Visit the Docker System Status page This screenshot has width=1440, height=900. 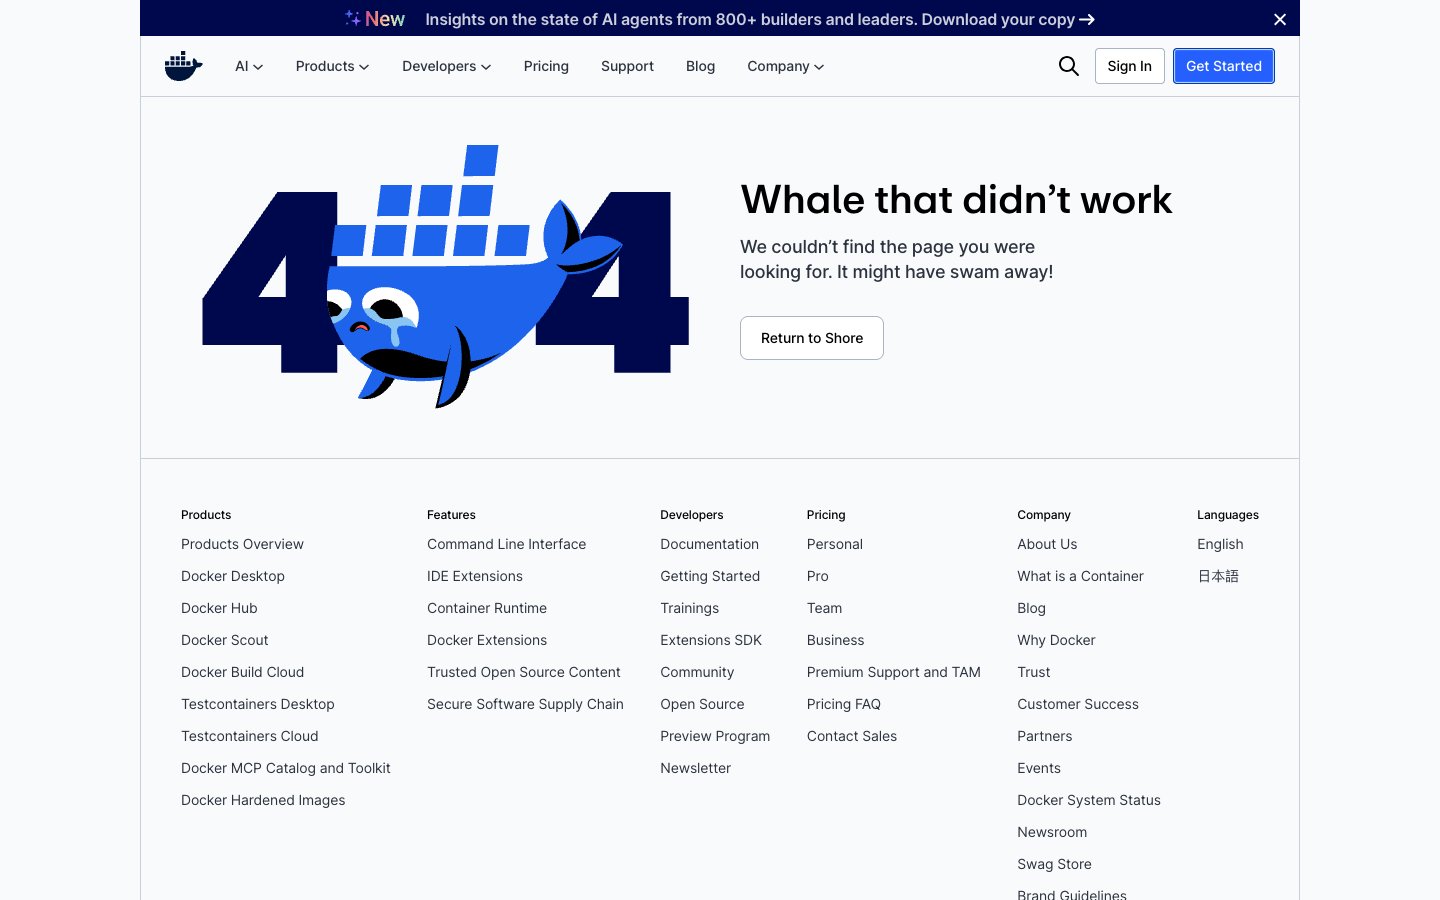(1089, 800)
